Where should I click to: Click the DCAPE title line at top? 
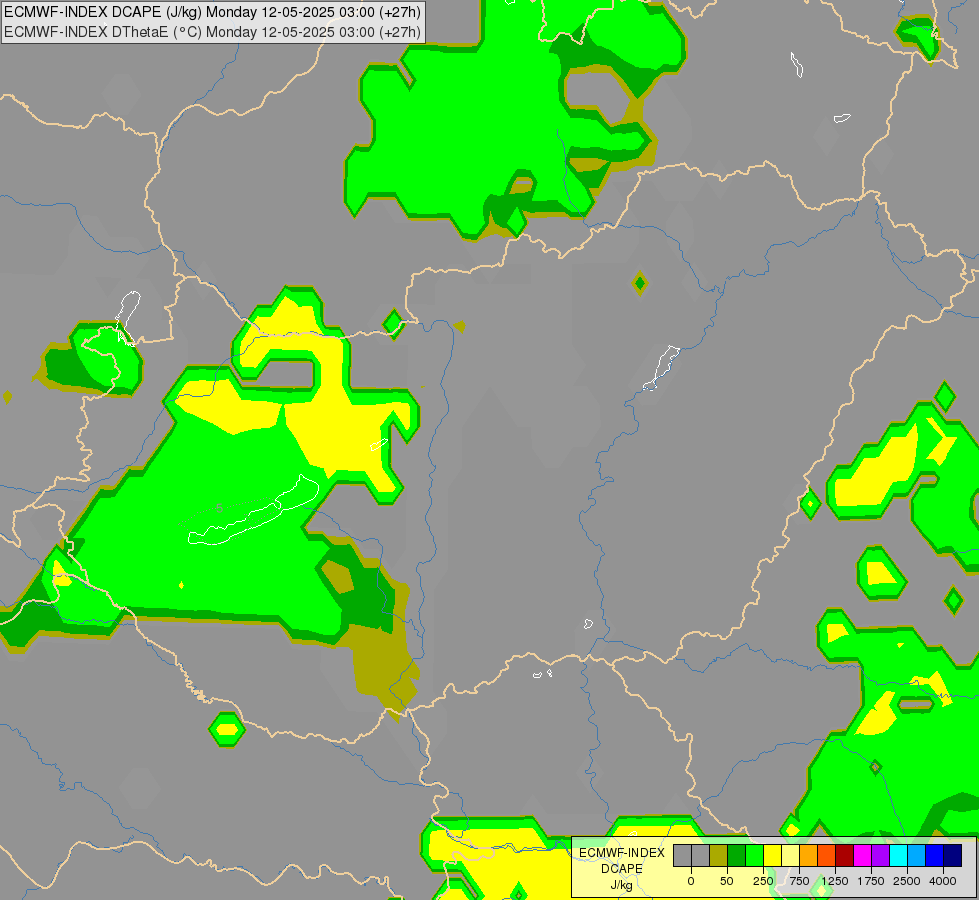tap(212, 12)
